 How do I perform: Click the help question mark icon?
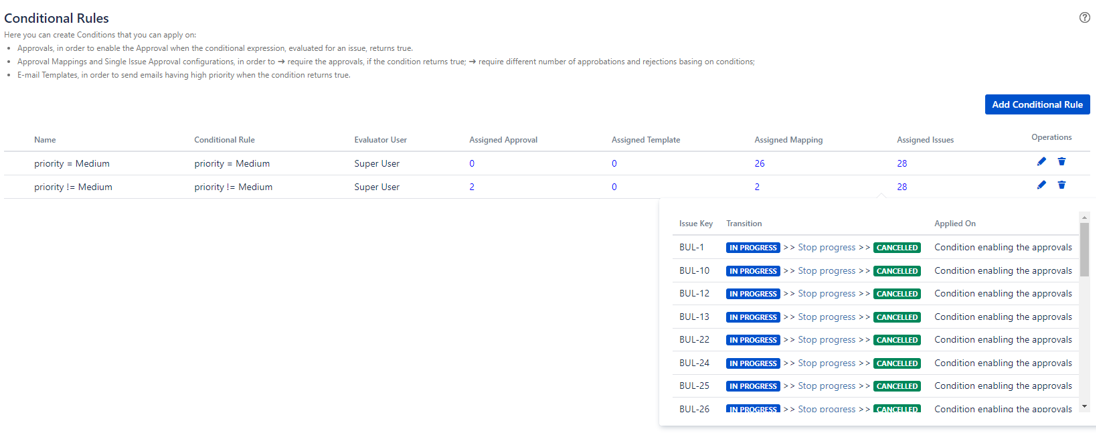coord(1085,17)
